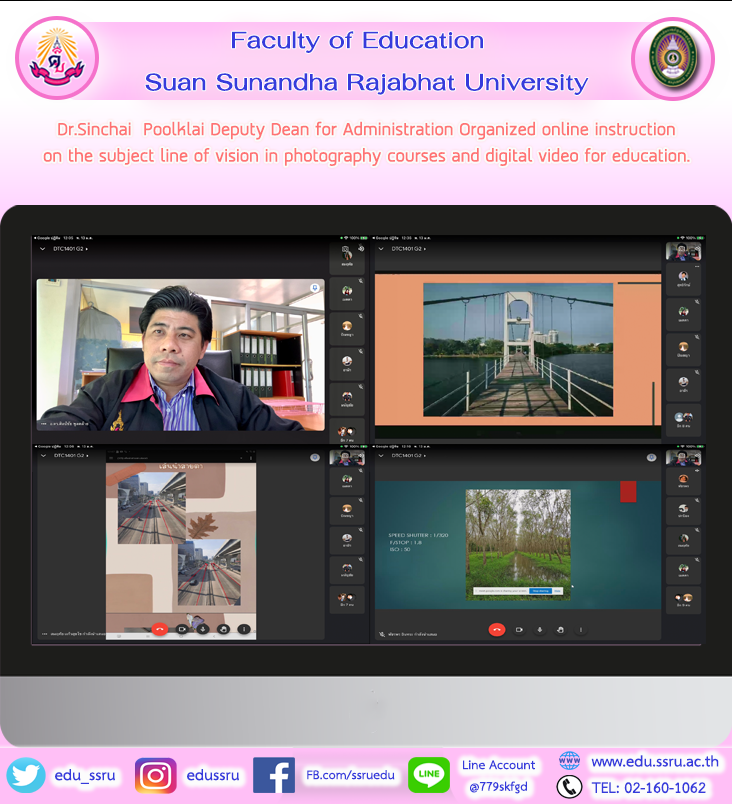Click the green LINE app icon
The height and width of the screenshot is (804, 732).
point(428,775)
